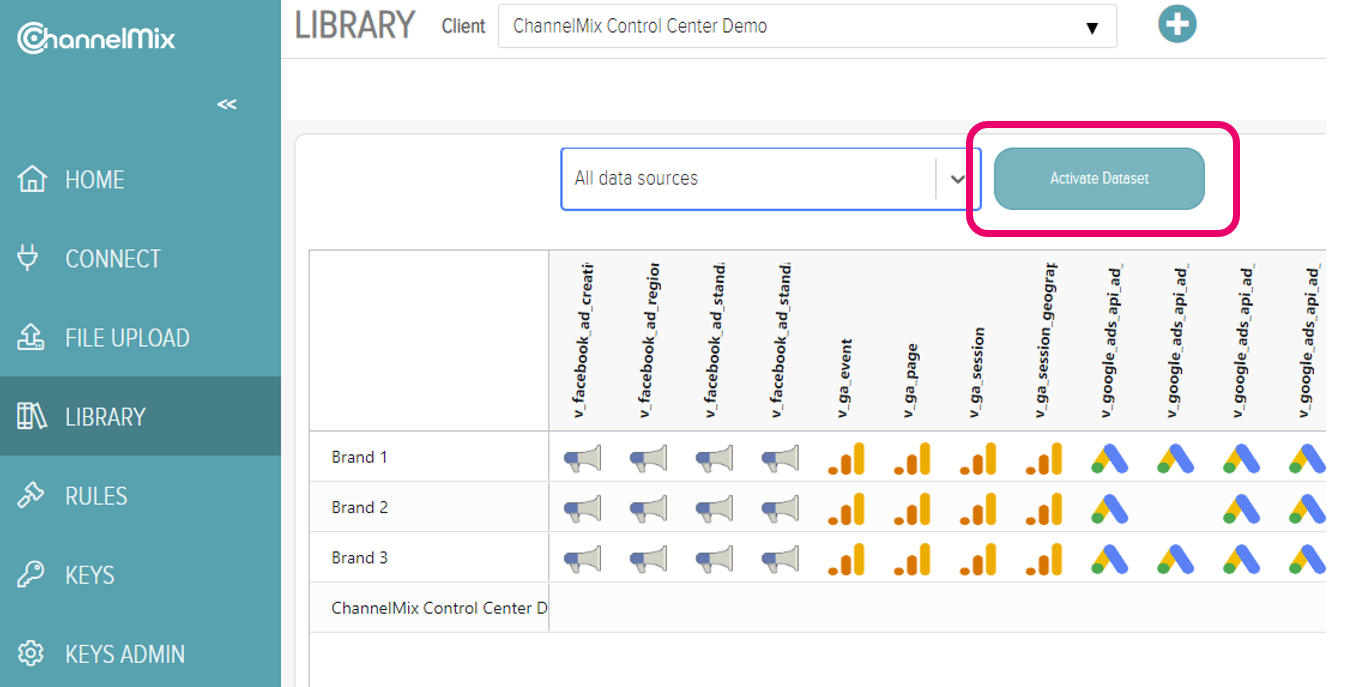This screenshot has width=1366, height=687.
Task: Select Brand 1 v_ga_page analytics icon
Action: tap(912, 458)
